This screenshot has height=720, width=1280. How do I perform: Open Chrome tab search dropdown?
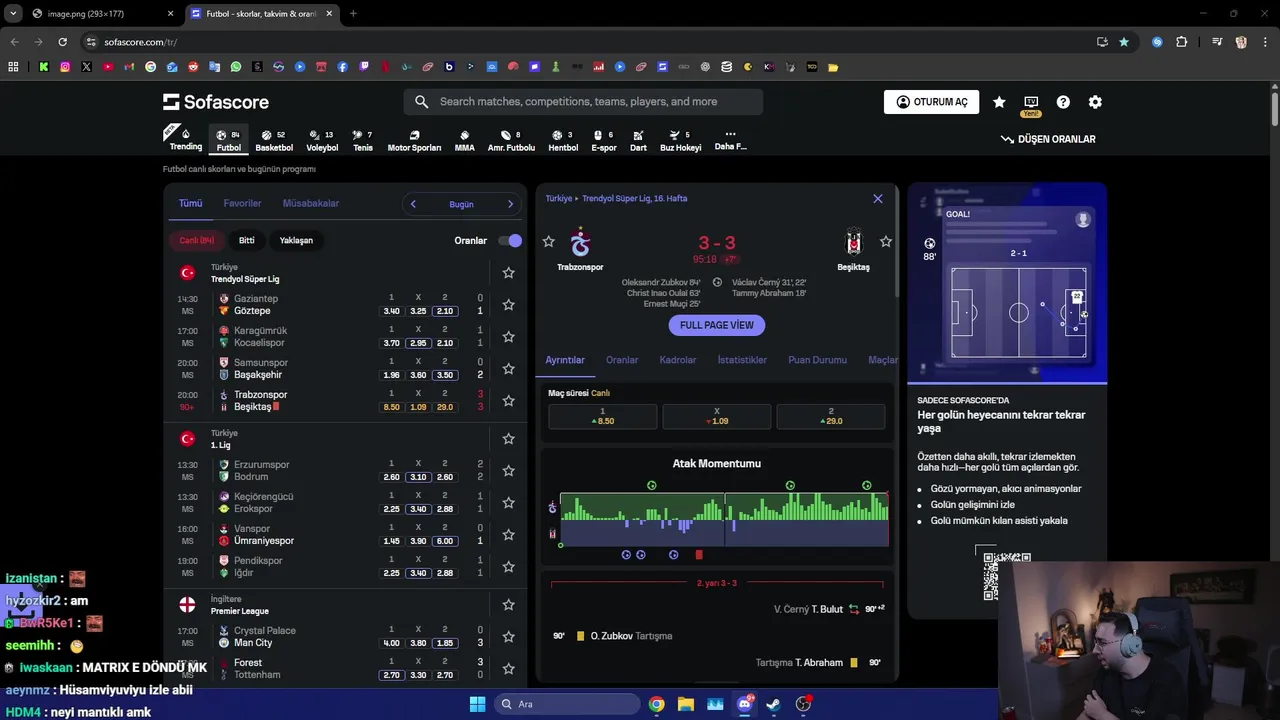13,13
